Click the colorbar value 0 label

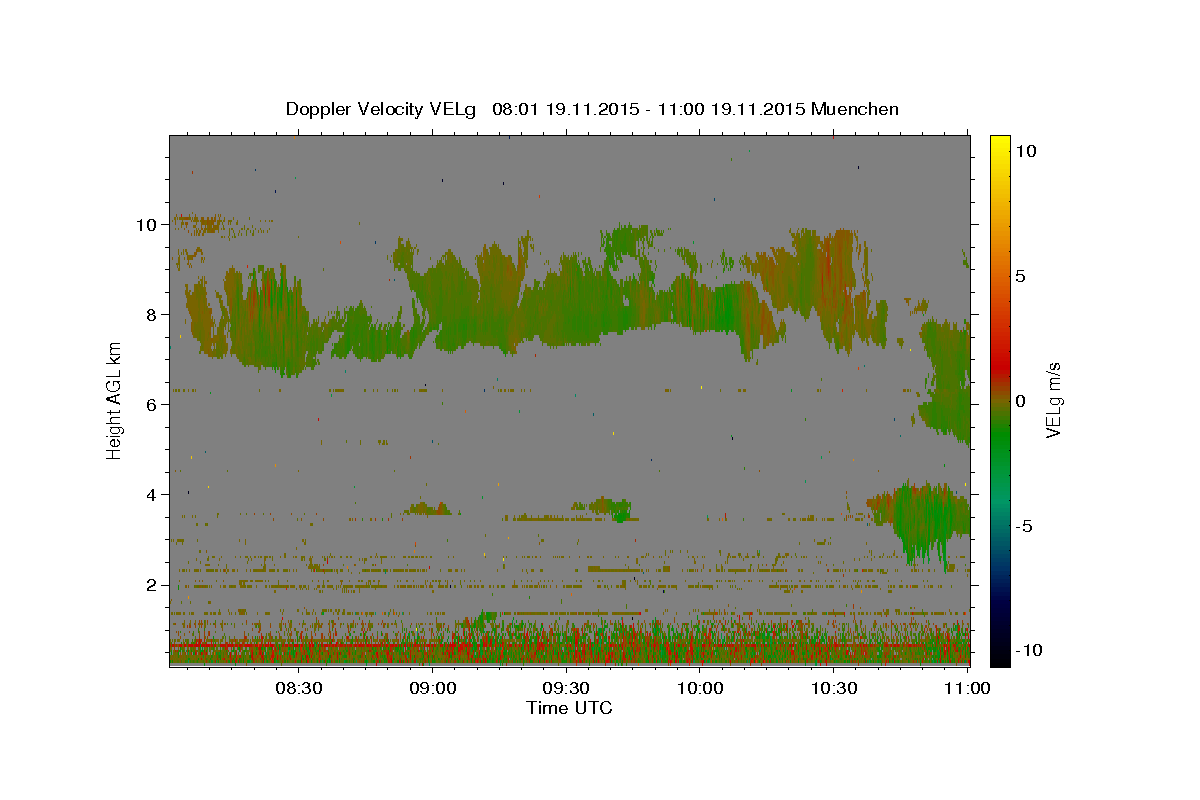point(1021,401)
